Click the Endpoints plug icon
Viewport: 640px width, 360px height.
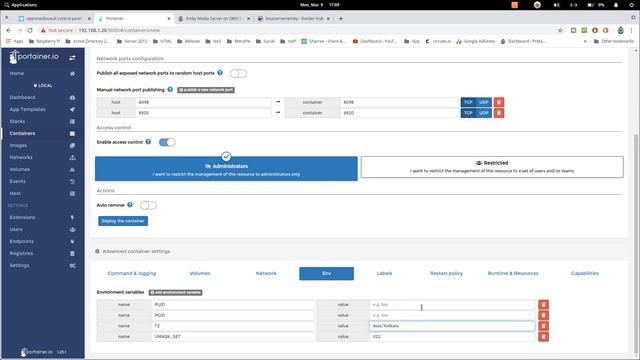click(72, 242)
